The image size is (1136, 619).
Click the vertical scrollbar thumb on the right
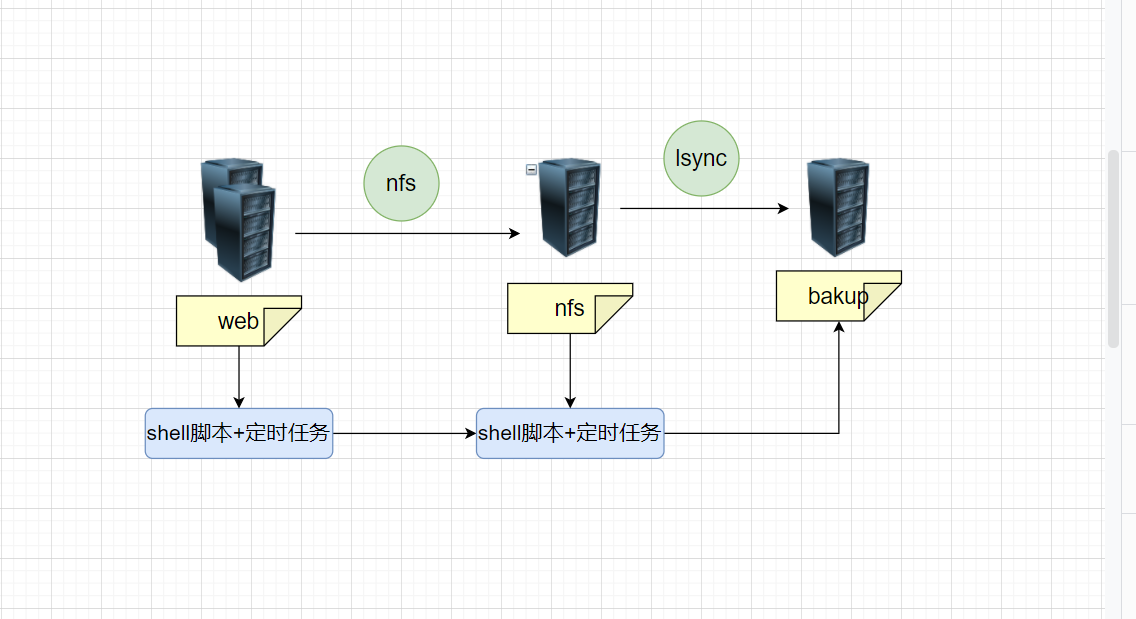pyautogui.click(x=1113, y=248)
